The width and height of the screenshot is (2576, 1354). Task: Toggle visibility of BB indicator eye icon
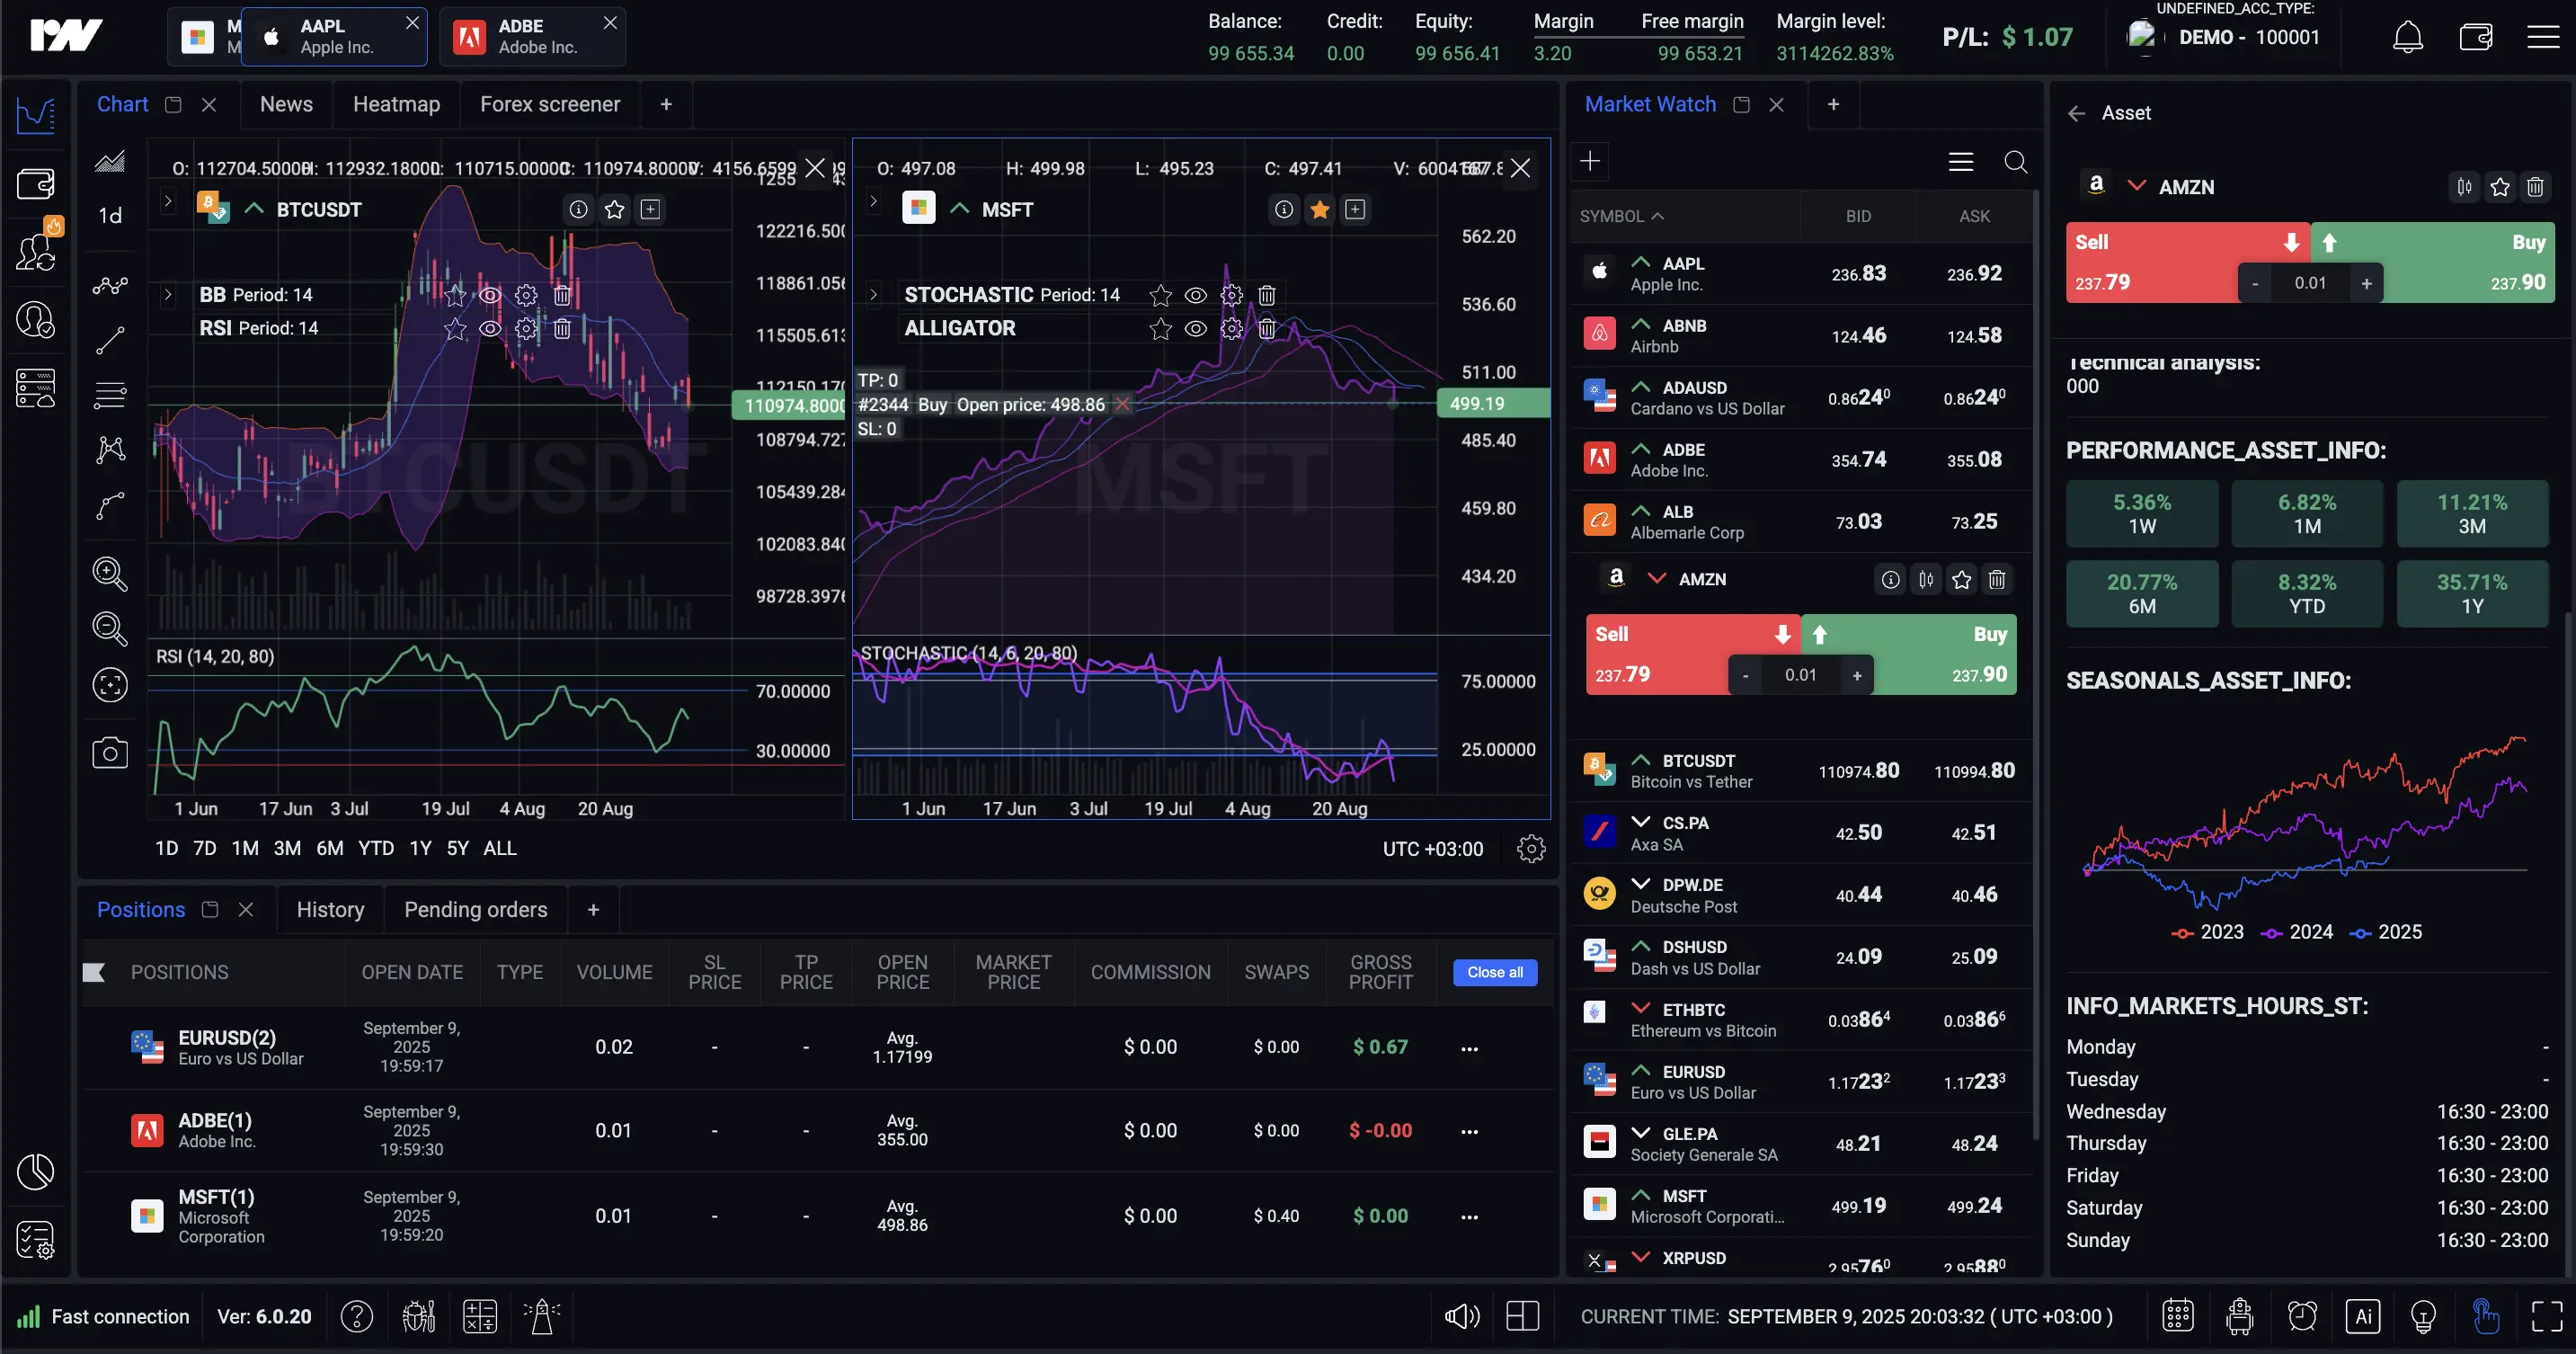(490, 295)
